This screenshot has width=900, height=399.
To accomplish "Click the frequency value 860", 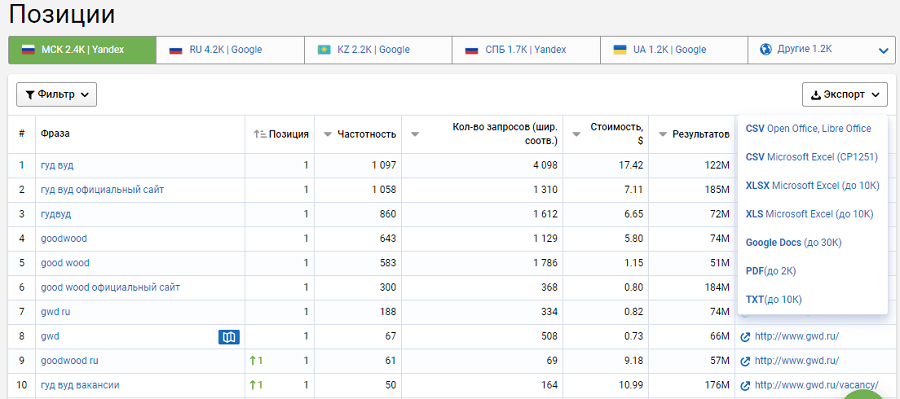I will point(387,214).
